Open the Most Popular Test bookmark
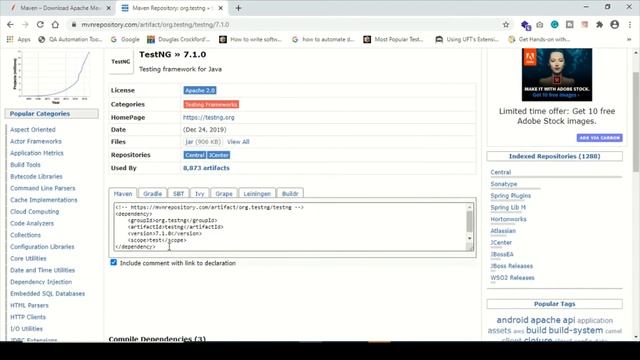 (x=393, y=39)
